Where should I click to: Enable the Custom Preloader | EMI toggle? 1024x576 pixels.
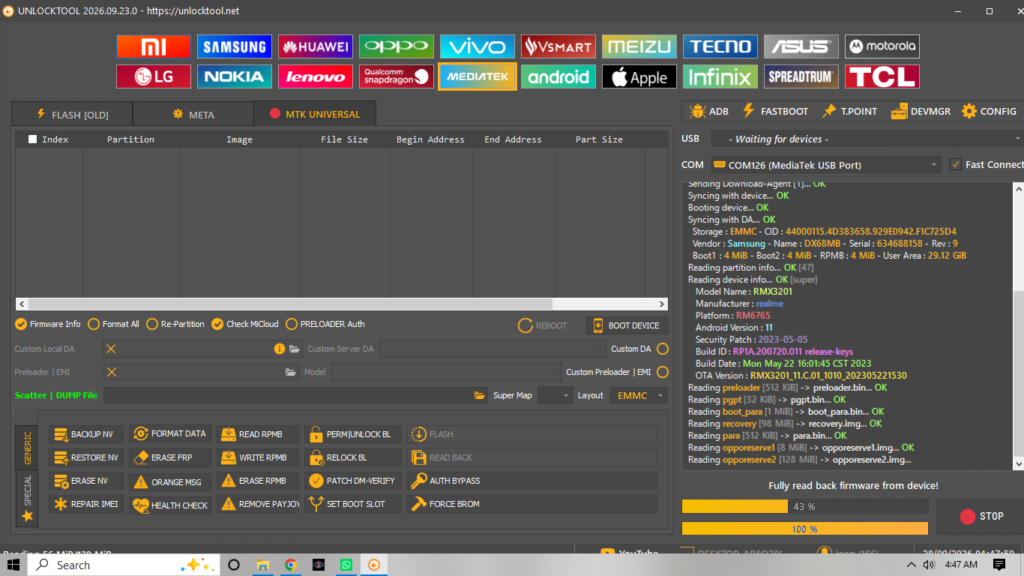coord(662,372)
